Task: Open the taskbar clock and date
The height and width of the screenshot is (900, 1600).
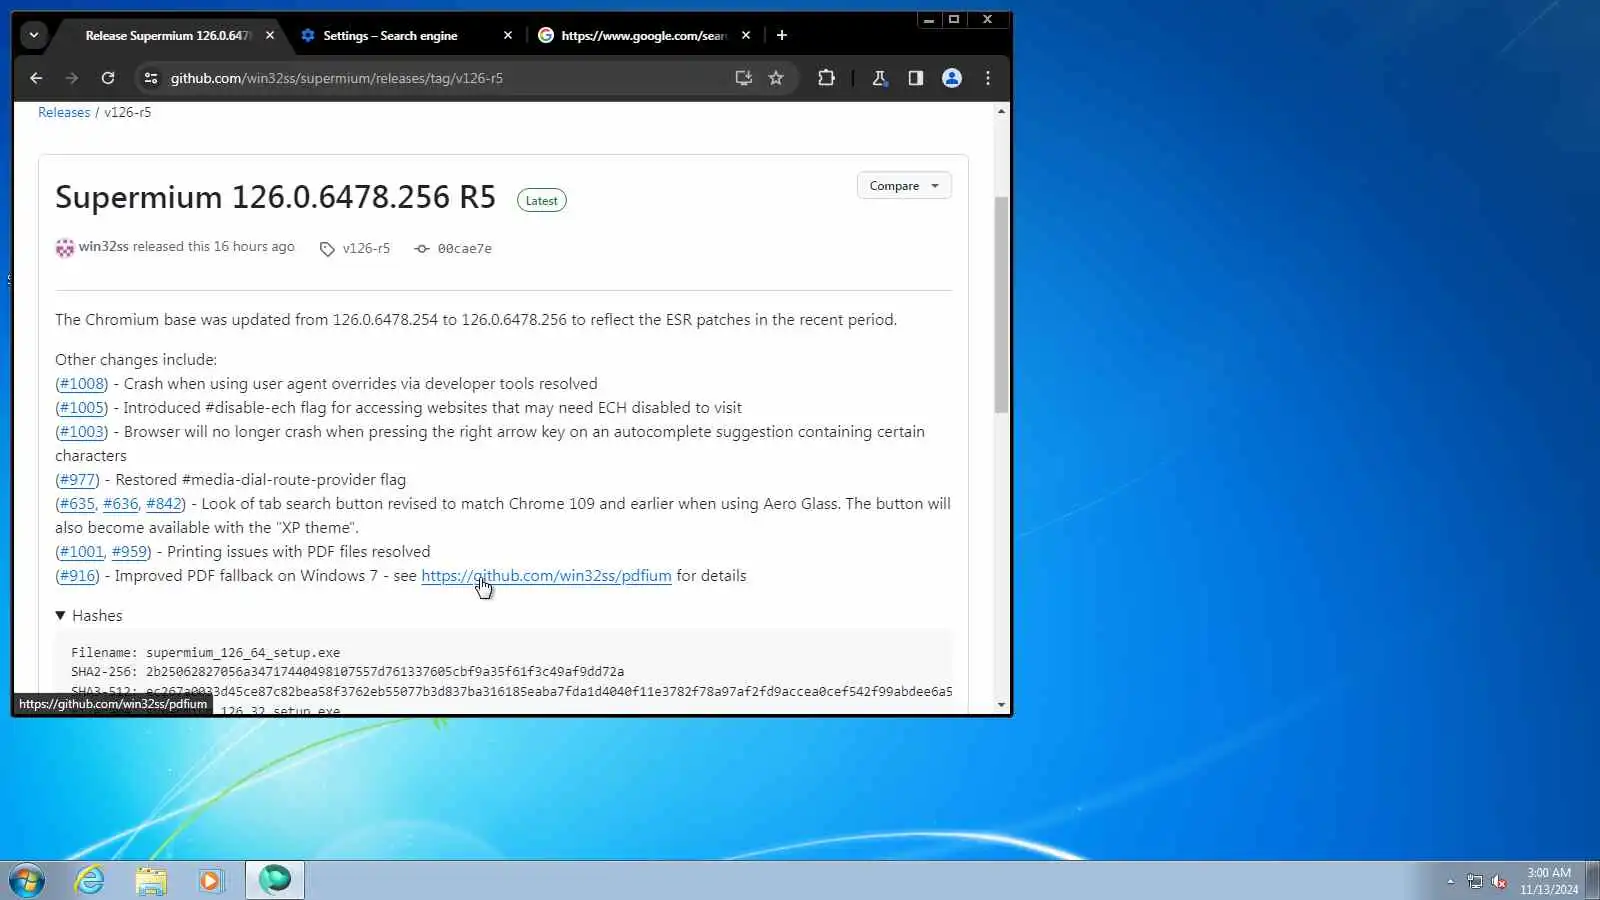Action: (1549, 881)
